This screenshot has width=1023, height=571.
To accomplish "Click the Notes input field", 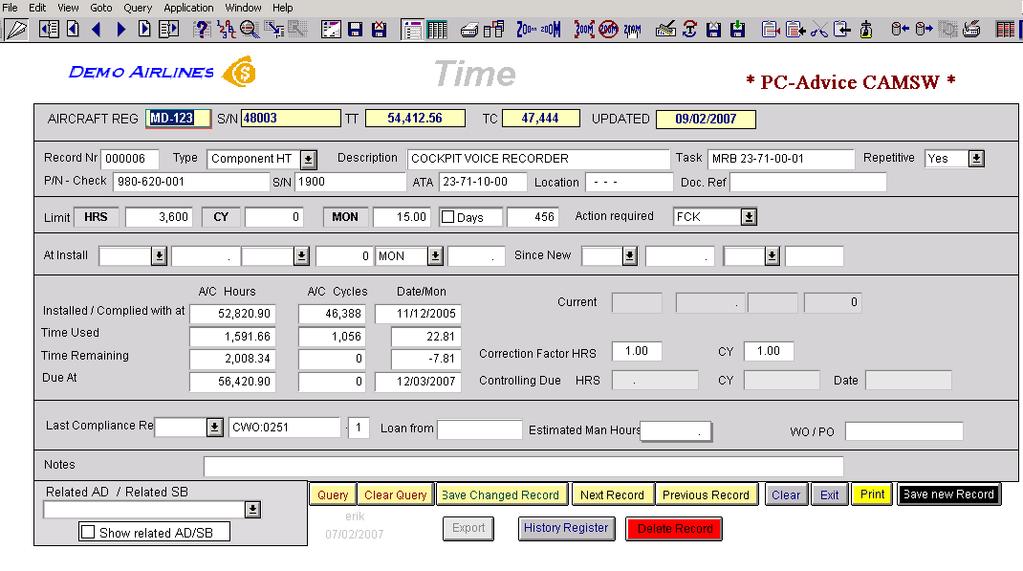I will (523, 466).
